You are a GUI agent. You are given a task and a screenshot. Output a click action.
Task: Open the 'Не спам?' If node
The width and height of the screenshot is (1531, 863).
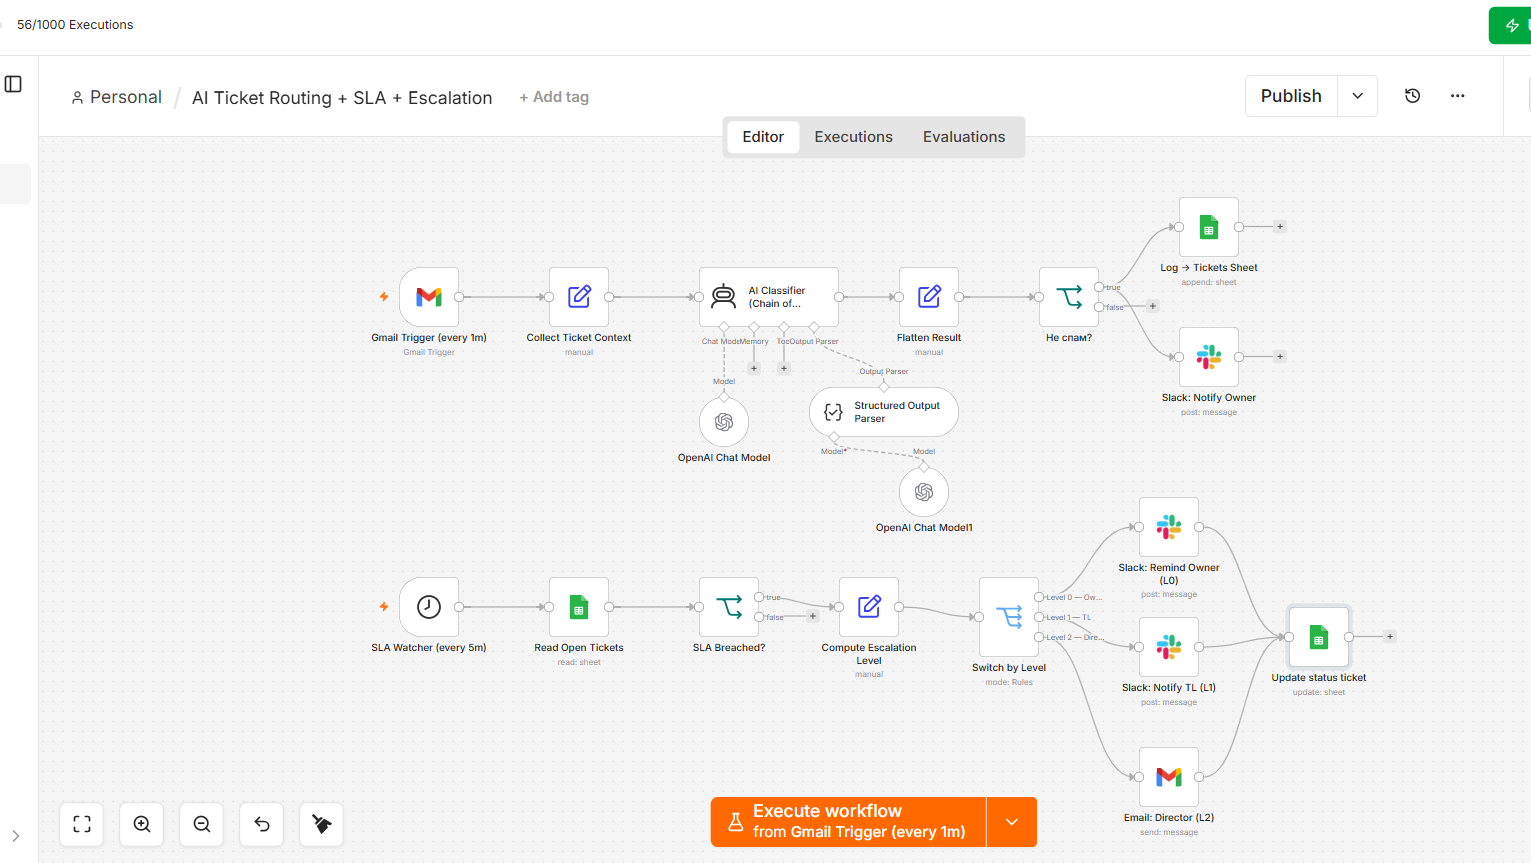(x=1069, y=297)
